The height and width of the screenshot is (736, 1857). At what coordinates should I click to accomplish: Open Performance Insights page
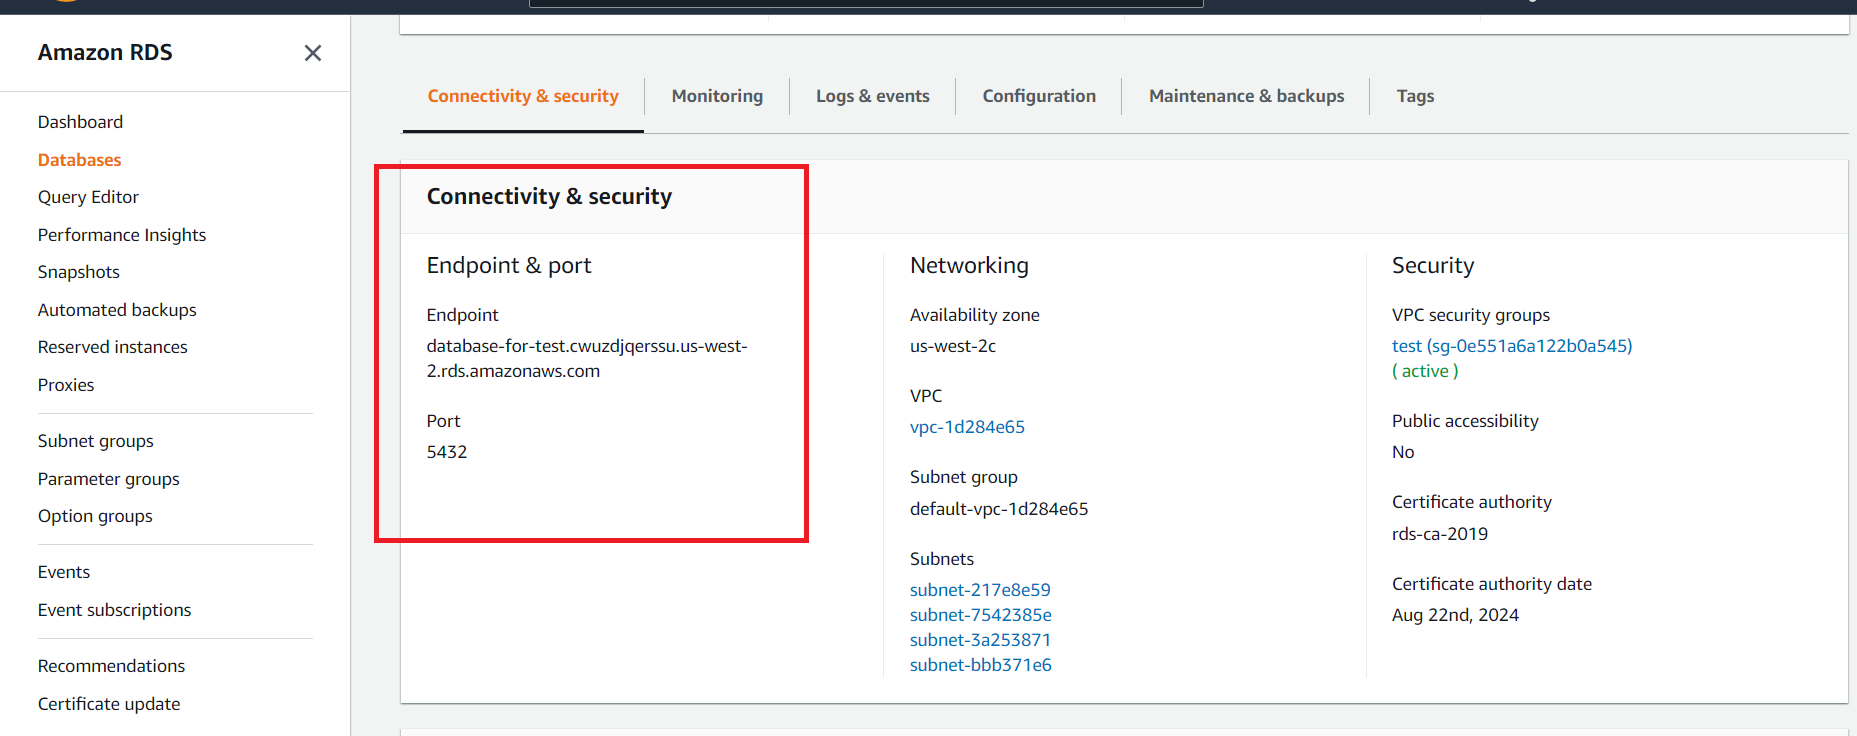pyautogui.click(x=121, y=235)
